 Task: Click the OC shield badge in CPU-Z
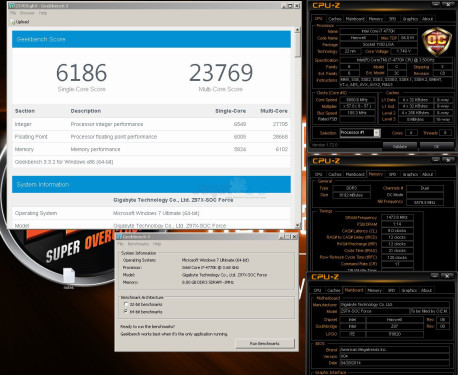(436, 42)
